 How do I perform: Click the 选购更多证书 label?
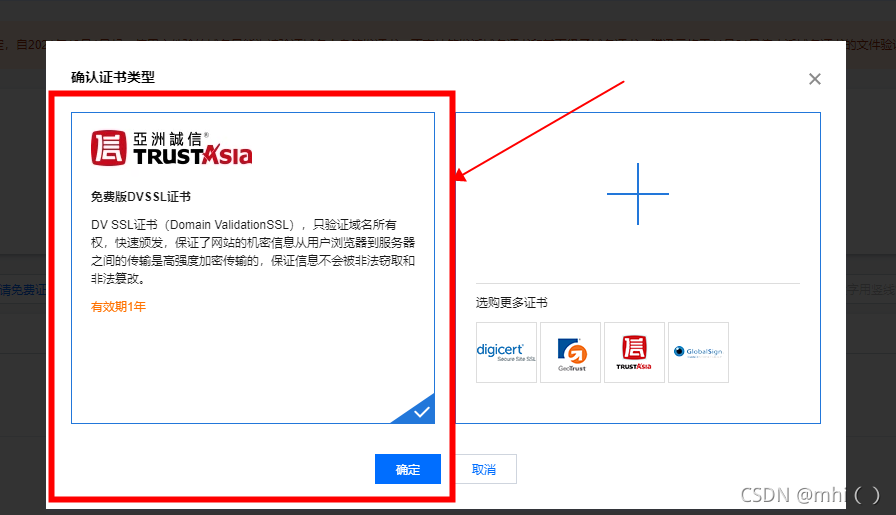[511, 302]
